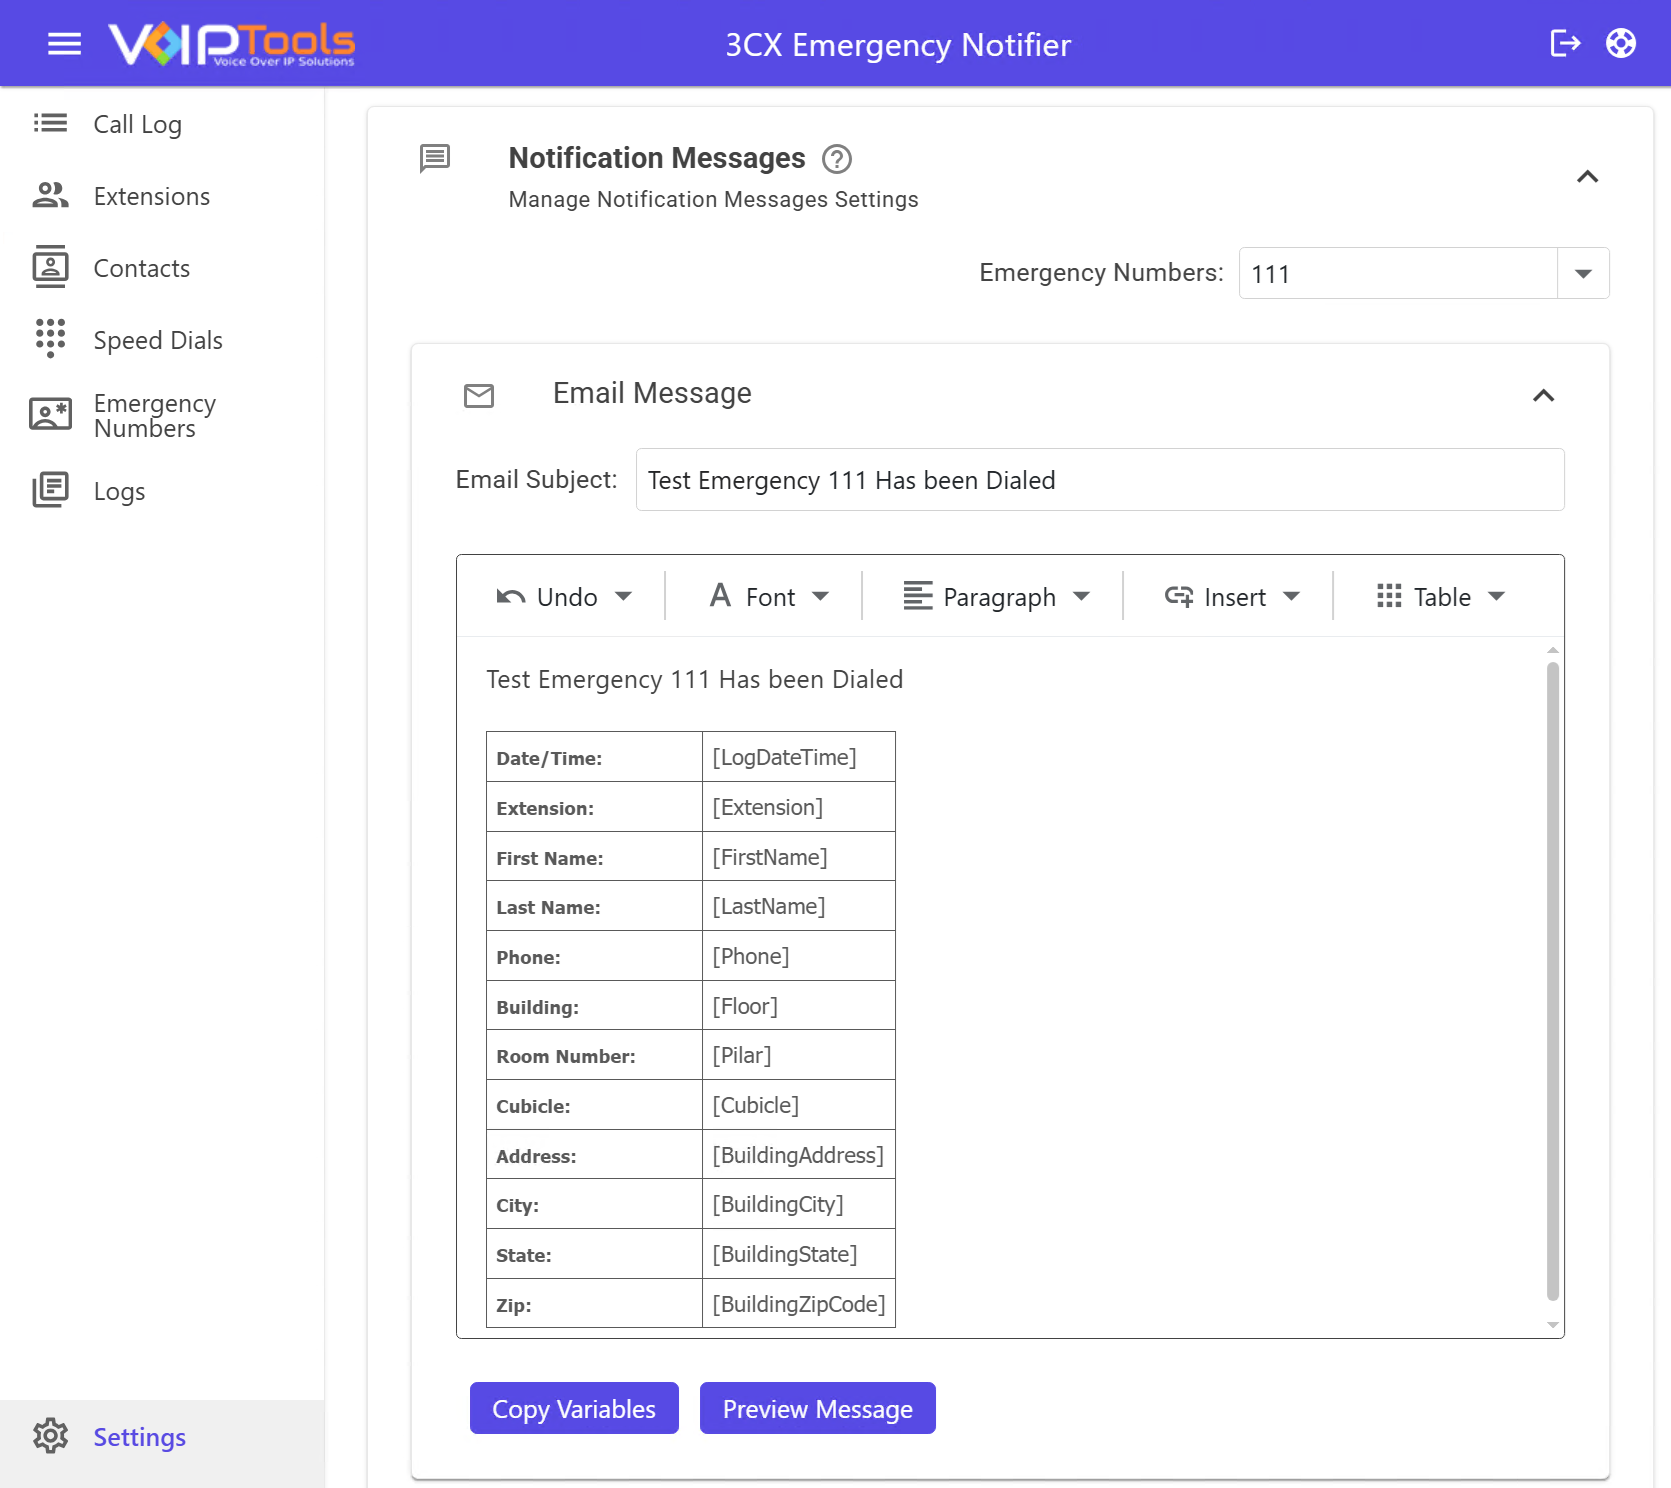Go to Contacts in the sidebar
Viewport: 1671px width, 1488px height.
pos(141,268)
